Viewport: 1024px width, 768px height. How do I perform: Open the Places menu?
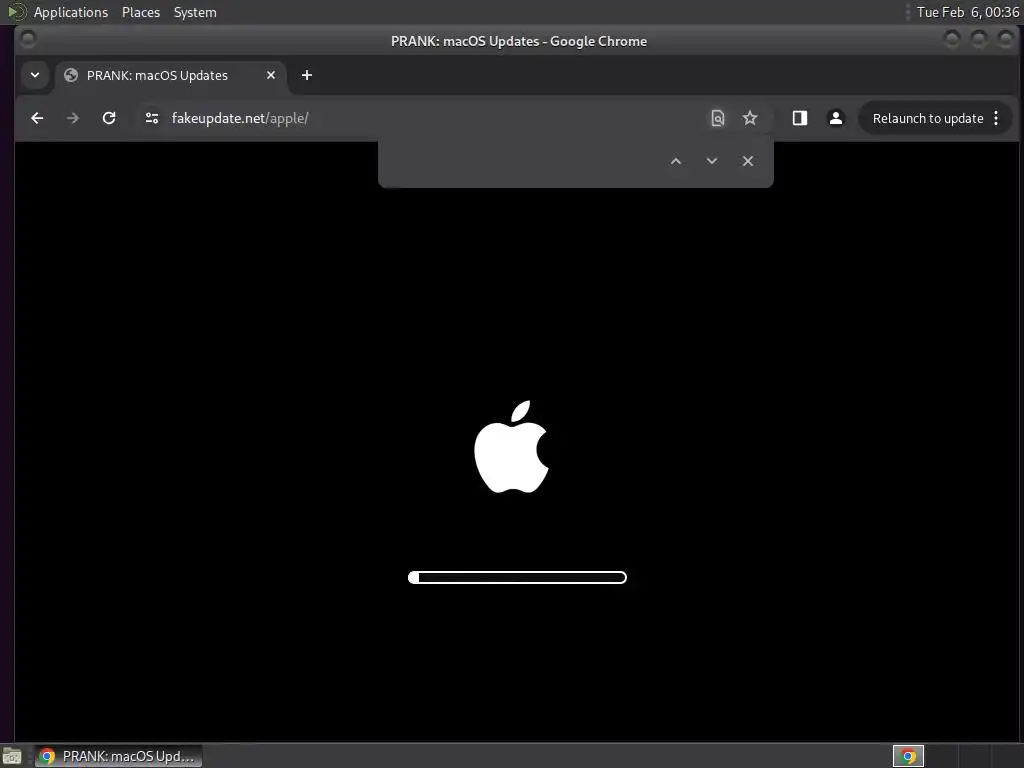point(140,12)
